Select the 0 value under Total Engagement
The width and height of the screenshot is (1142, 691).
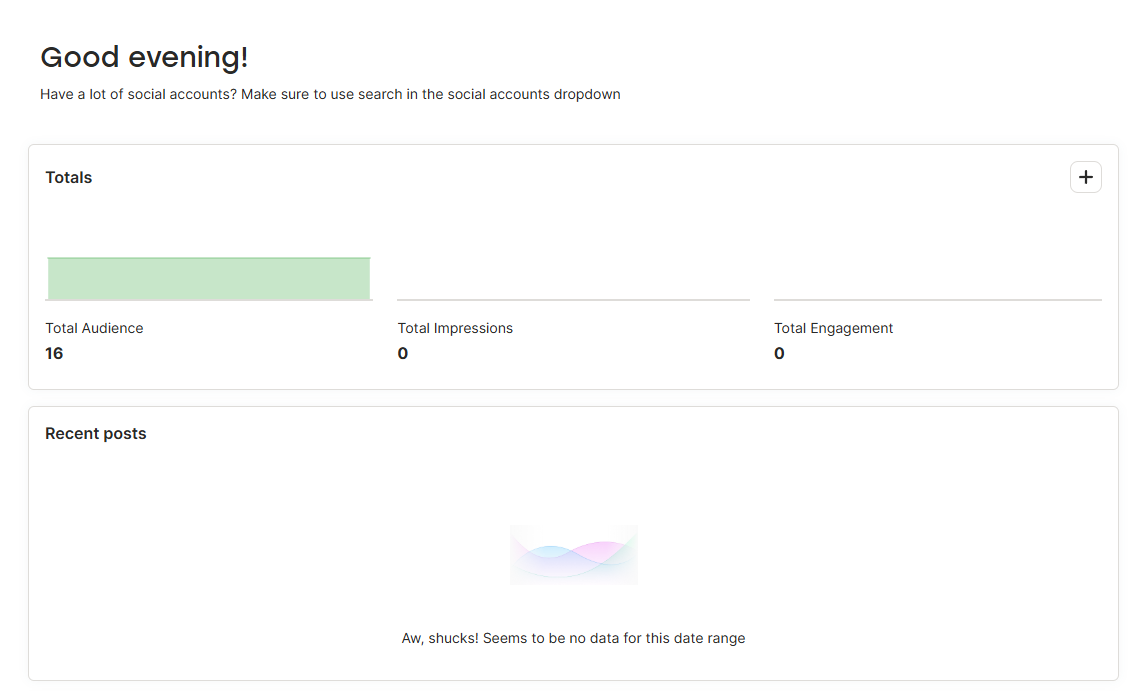point(779,354)
